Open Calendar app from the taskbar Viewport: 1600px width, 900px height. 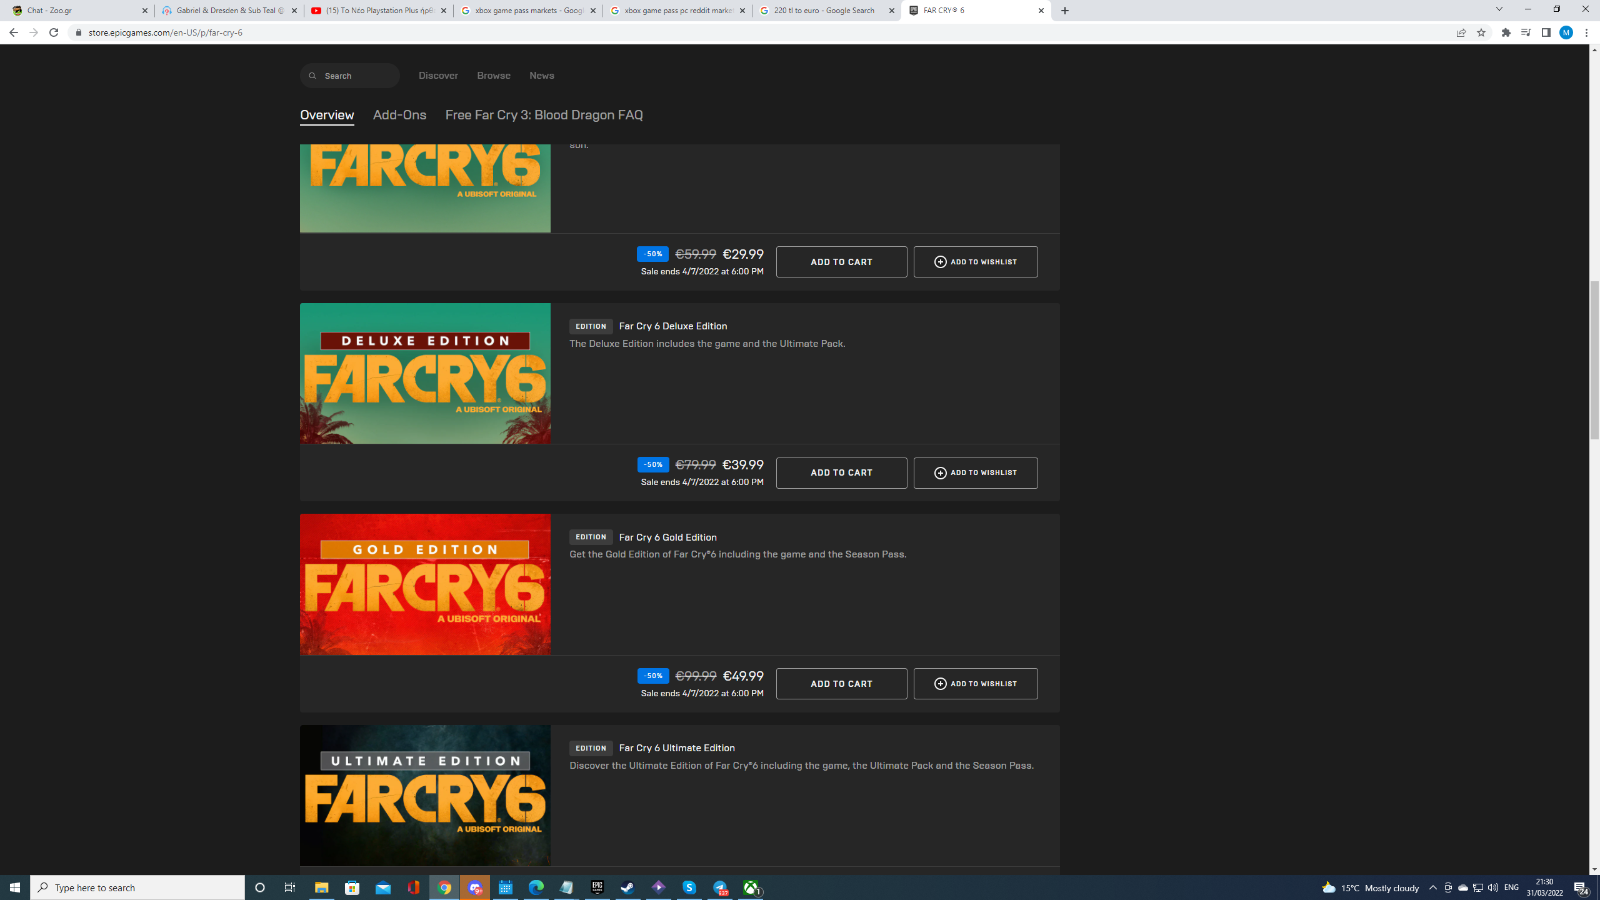coord(505,887)
